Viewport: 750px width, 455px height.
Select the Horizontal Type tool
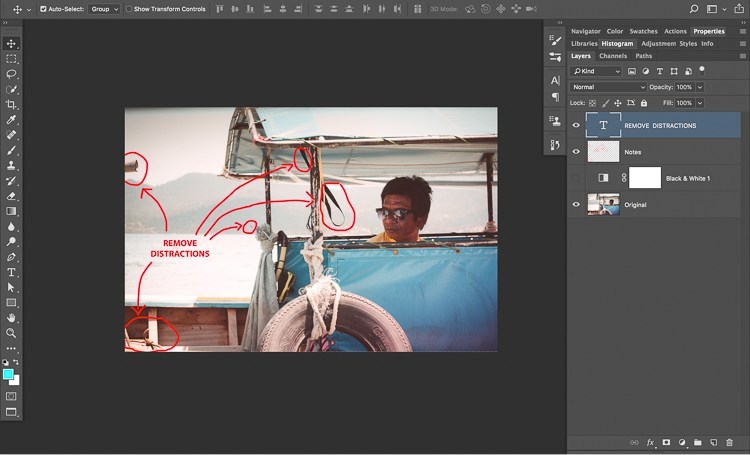pos(11,272)
